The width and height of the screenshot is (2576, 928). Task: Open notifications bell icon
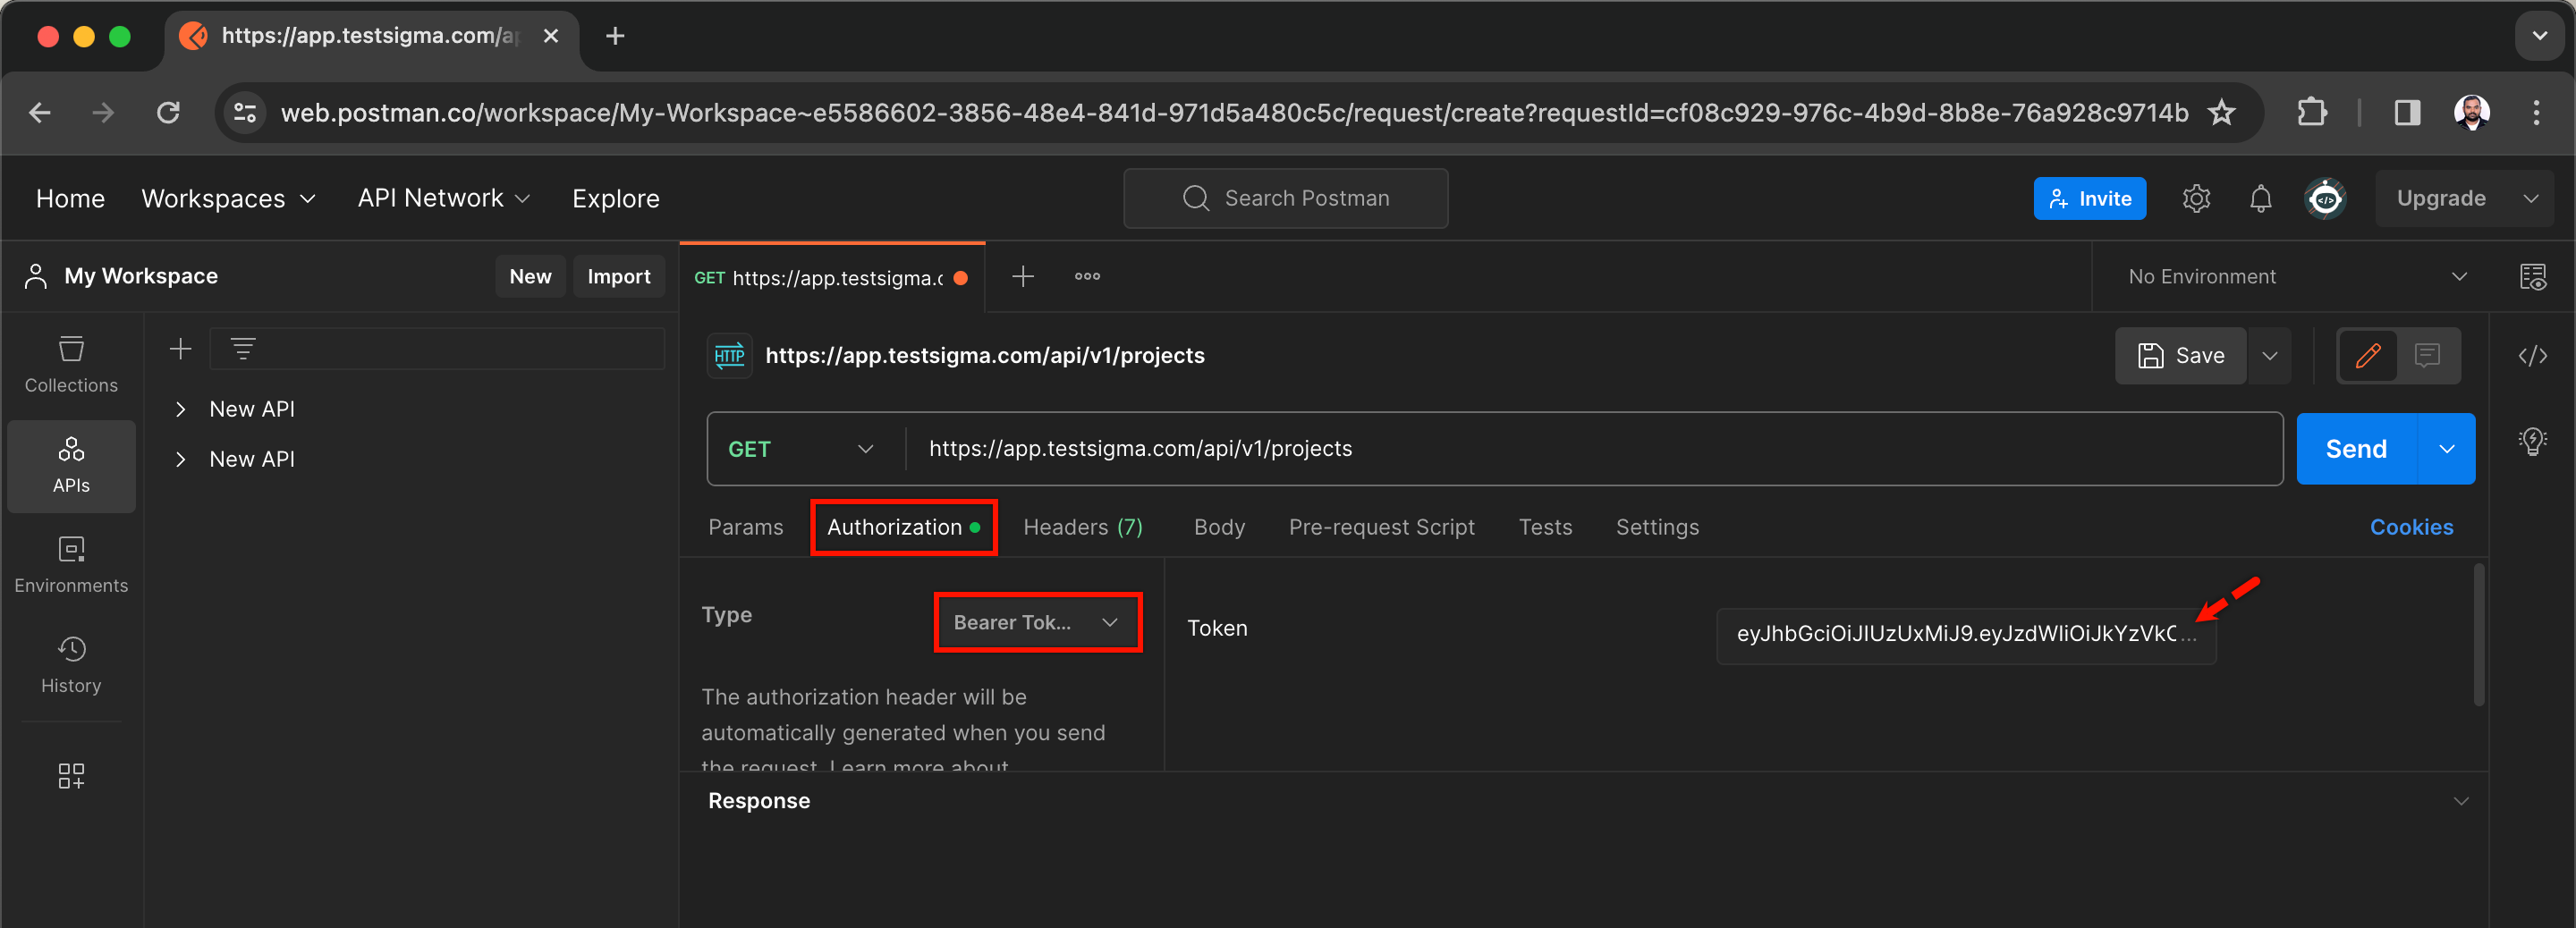[2260, 198]
